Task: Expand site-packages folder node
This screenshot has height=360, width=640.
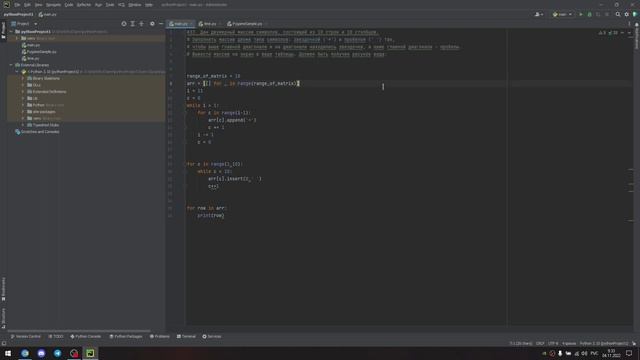Action: (x=23, y=111)
